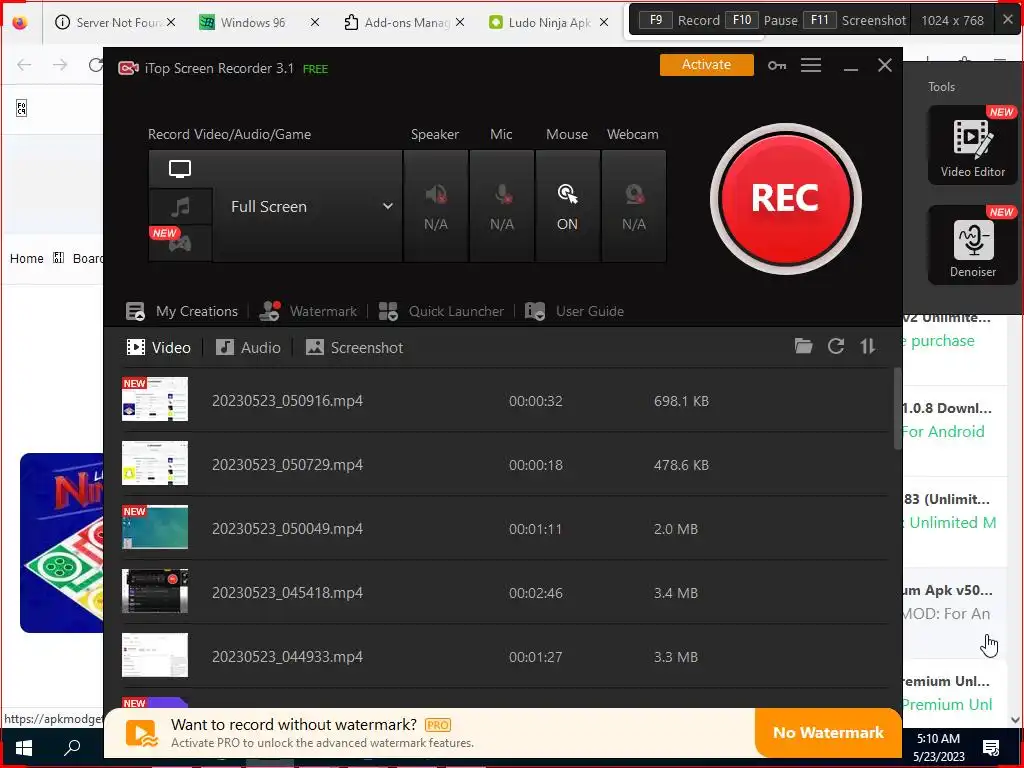Toggle the Mouse effect ON option
The image size is (1024, 768).
pyautogui.click(x=567, y=206)
